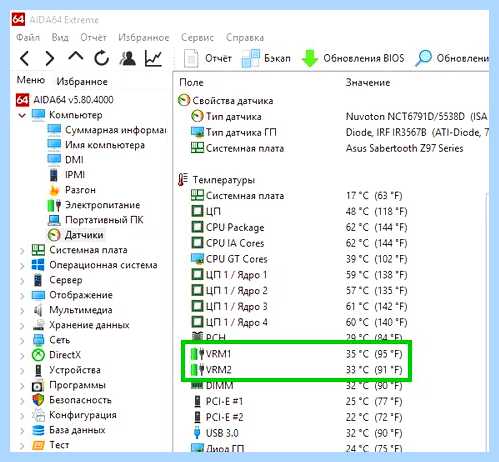Refresh the view with the circular arrow
499x462 pixels.
[101, 58]
